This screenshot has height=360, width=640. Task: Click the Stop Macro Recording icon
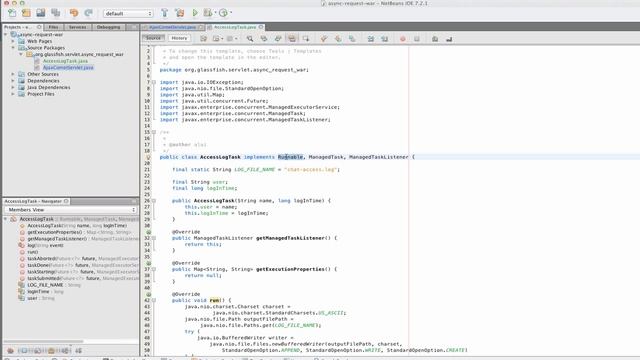pyautogui.click(x=417, y=39)
